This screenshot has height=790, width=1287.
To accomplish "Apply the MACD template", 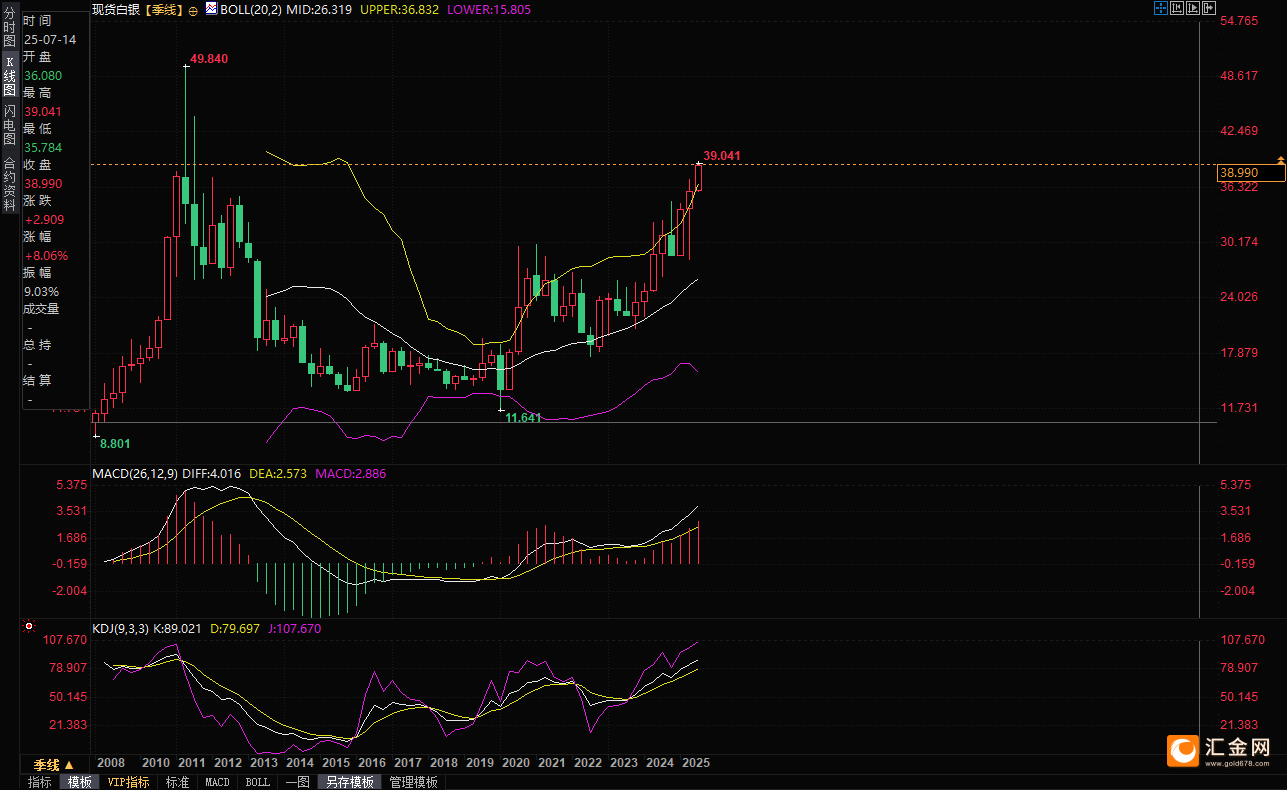I will (217, 782).
